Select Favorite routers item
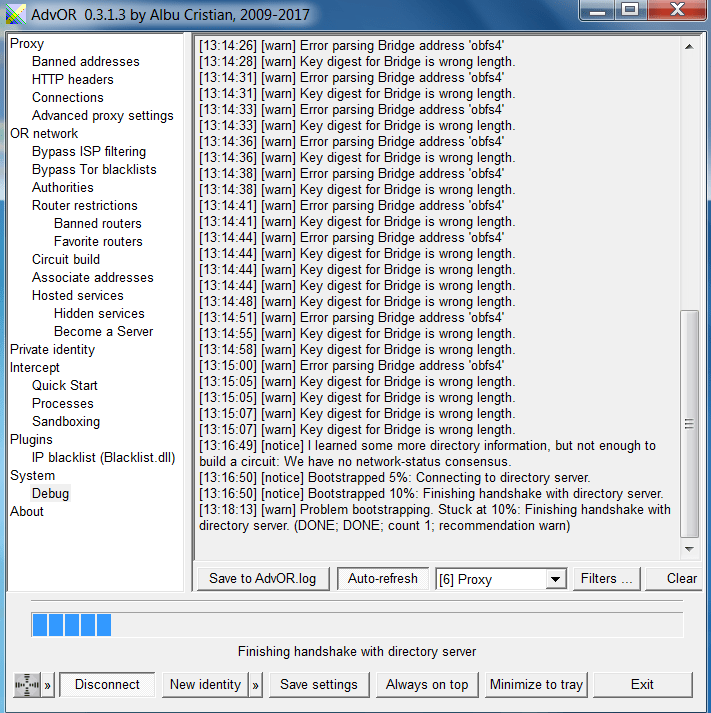The height and width of the screenshot is (713, 711). [x=98, y=241]
